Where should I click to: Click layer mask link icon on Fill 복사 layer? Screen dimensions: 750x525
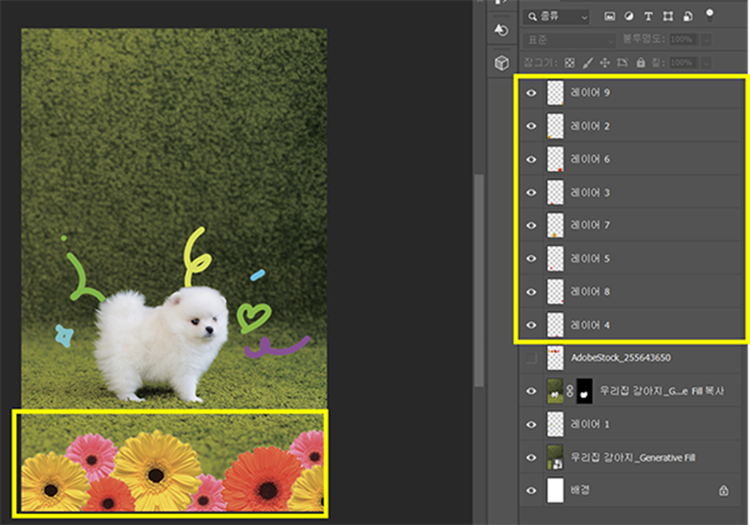pyautogui.click(x=570, y=392)
